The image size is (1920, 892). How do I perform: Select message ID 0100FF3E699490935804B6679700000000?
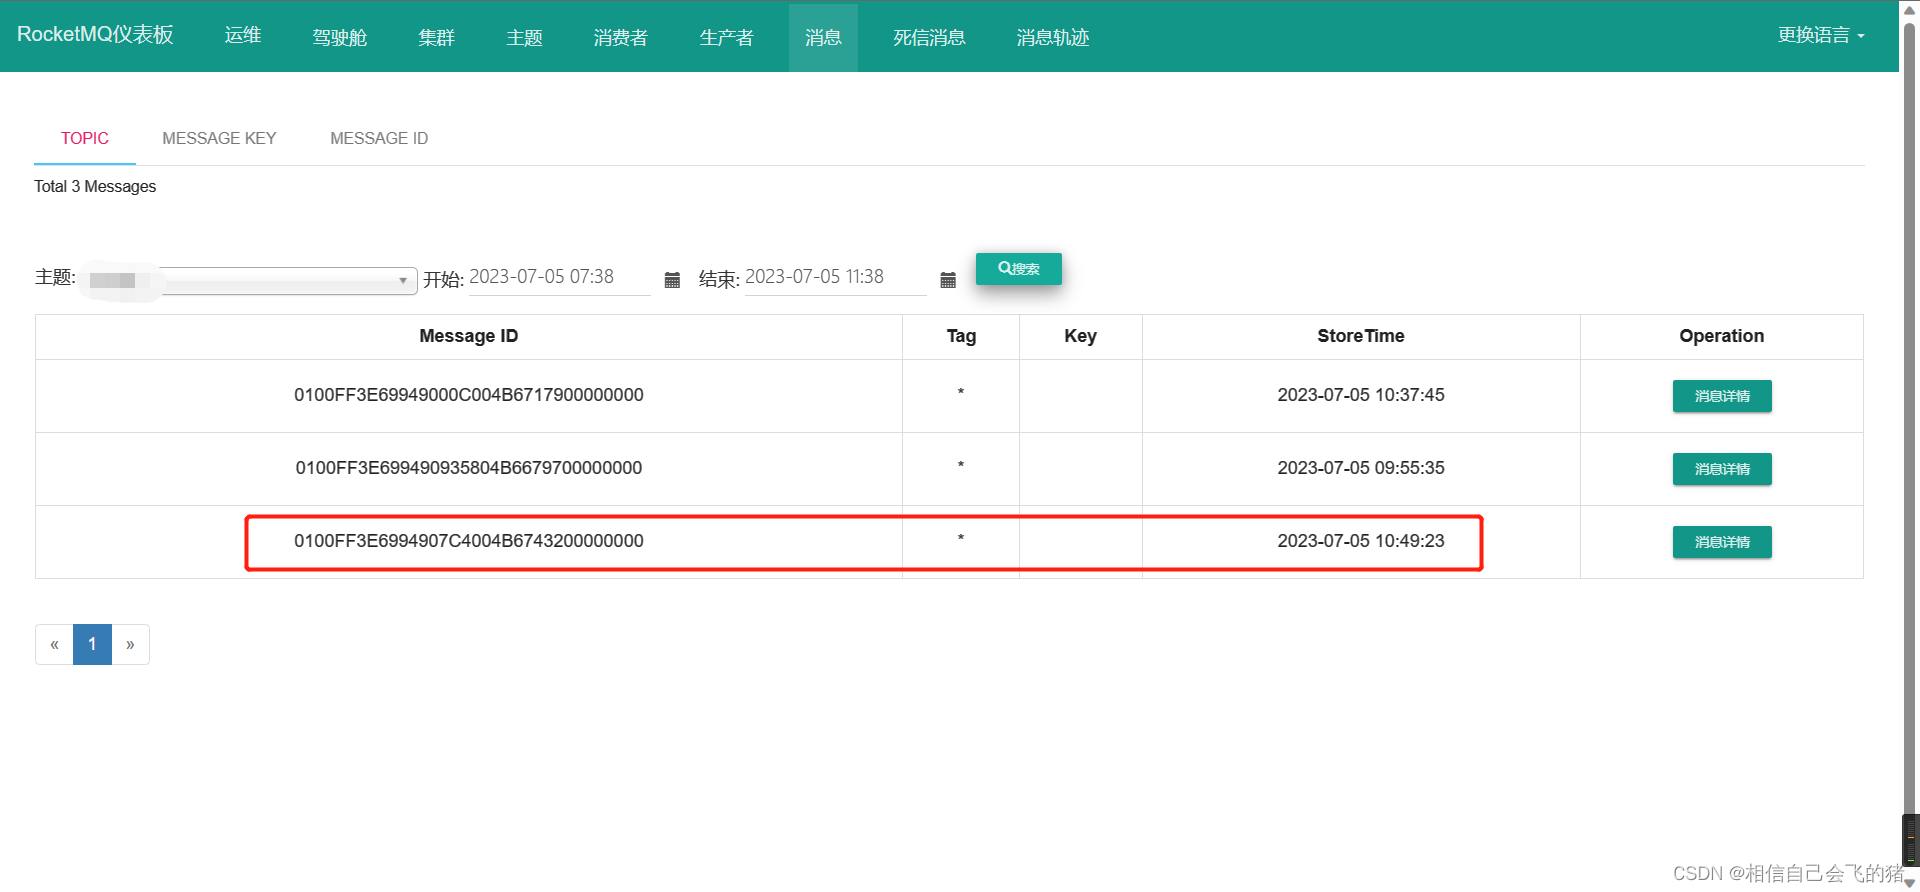coord(469,468)
